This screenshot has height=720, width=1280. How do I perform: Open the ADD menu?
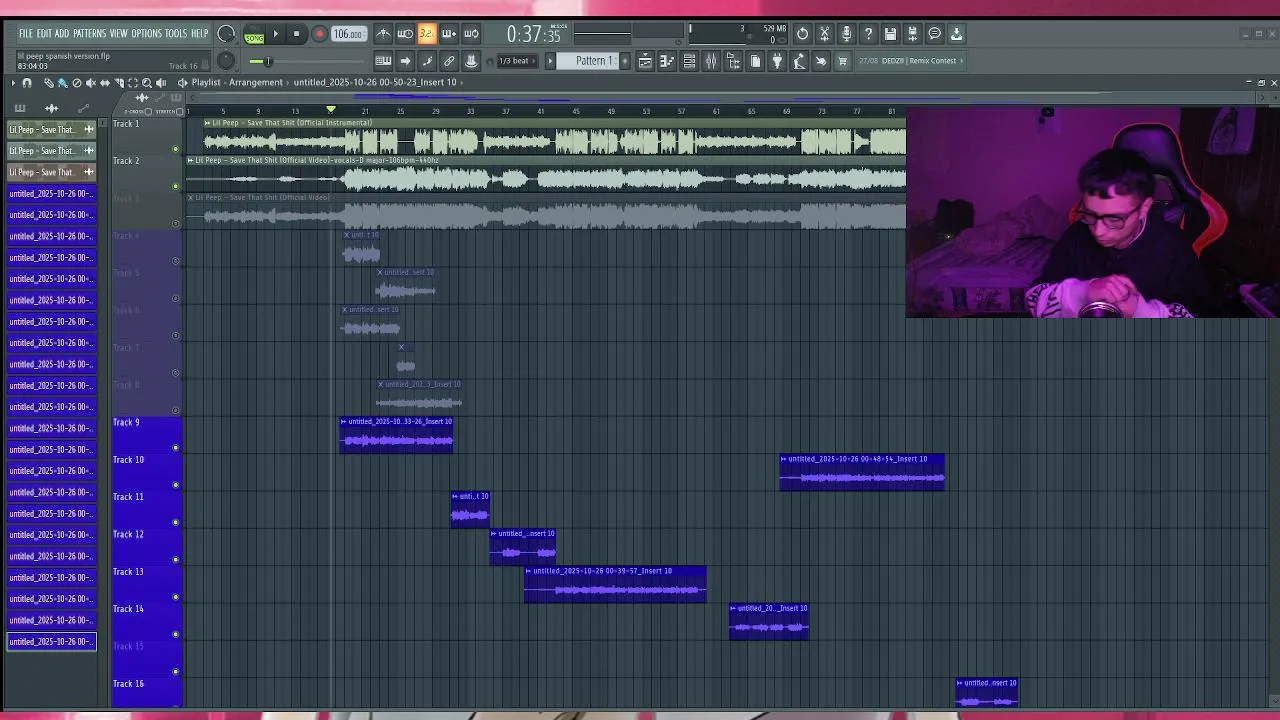coord(62,34)
